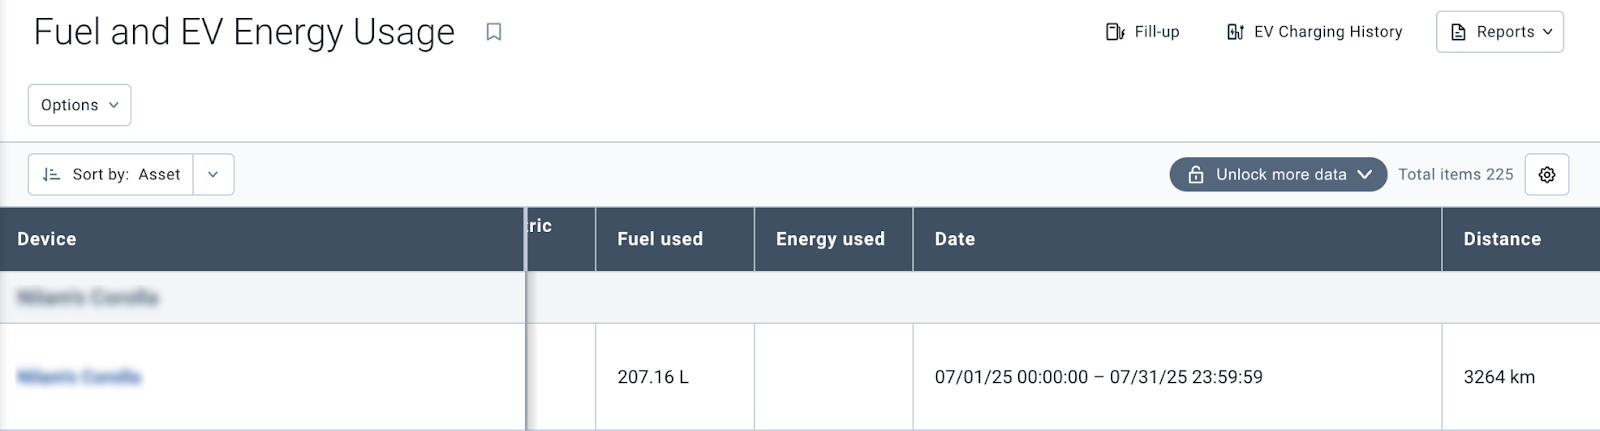Image resolution: width=1600 pixels, height=431 pixels.
Task: Expand the Unlock more data chevron
Action: pos(1364,174)
